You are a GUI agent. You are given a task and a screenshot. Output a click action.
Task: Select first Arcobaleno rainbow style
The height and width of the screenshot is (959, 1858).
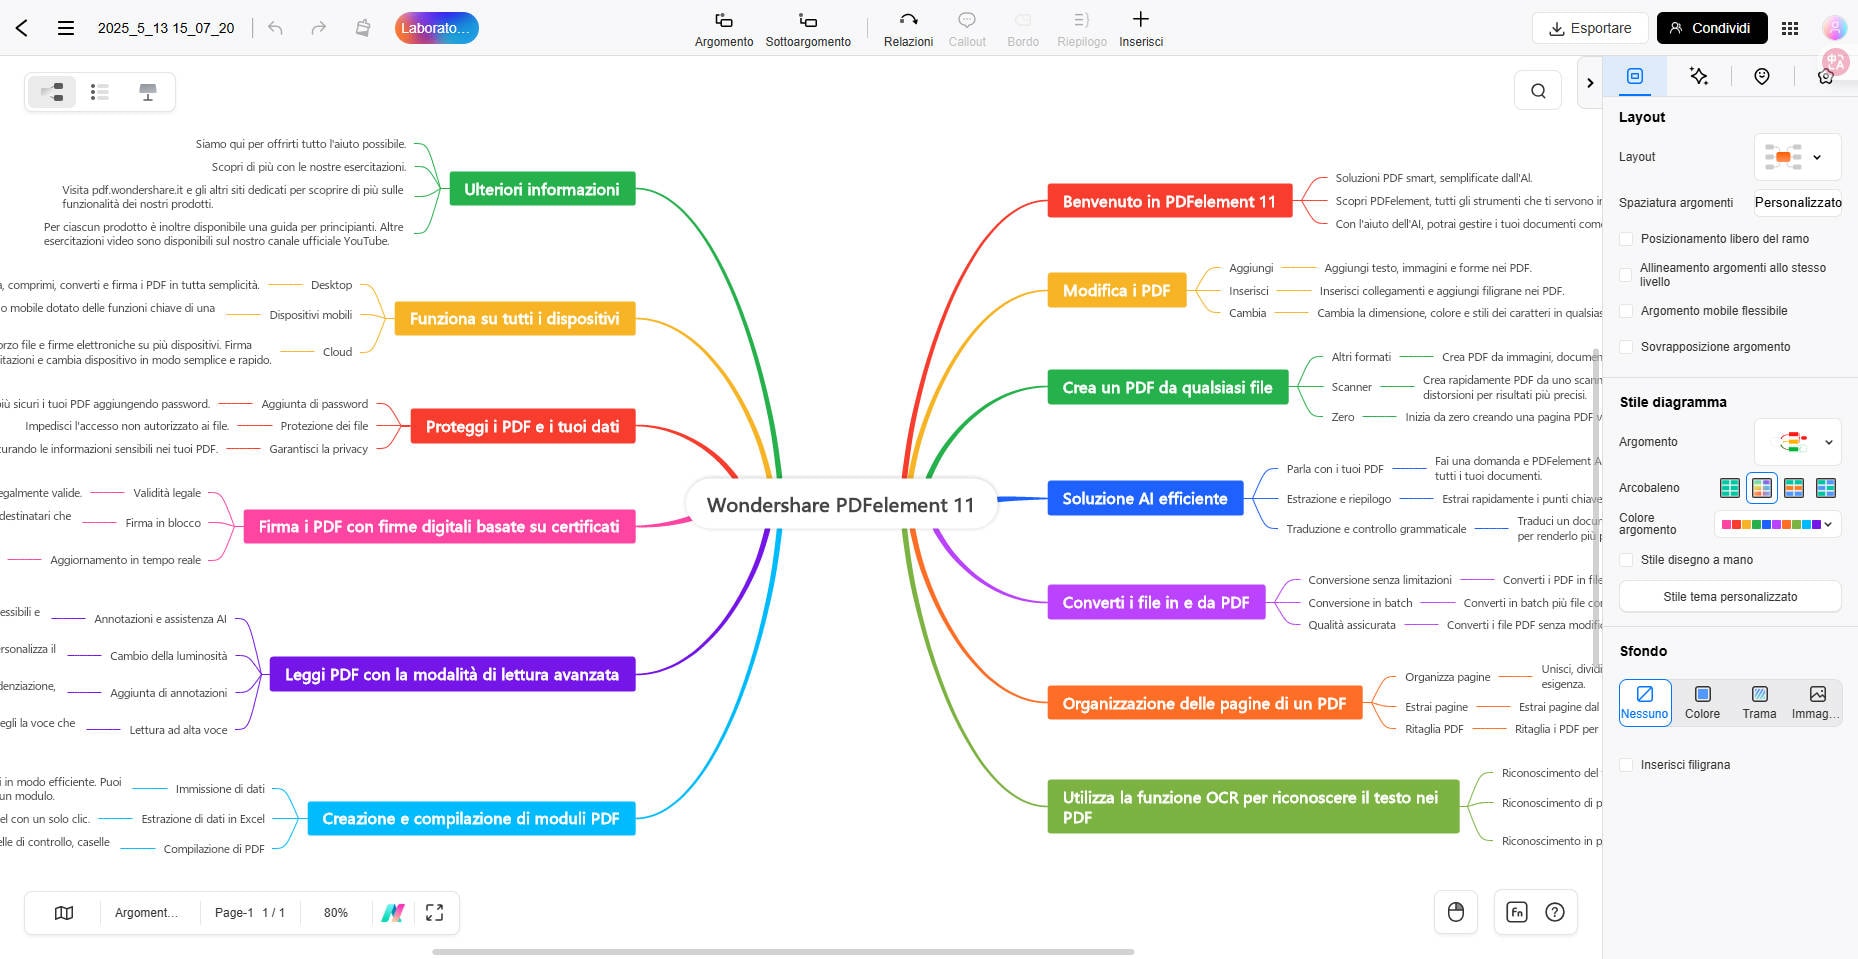point(1730,488)
